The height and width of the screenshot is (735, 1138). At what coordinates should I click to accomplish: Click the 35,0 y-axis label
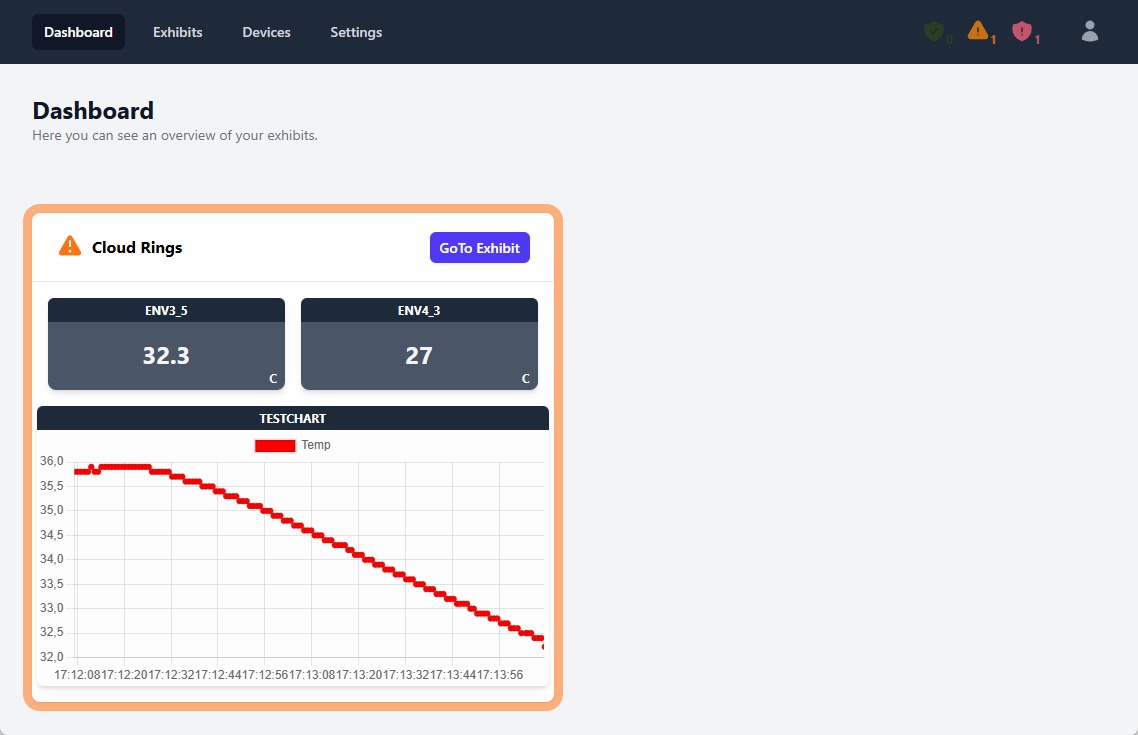point(52,510)
